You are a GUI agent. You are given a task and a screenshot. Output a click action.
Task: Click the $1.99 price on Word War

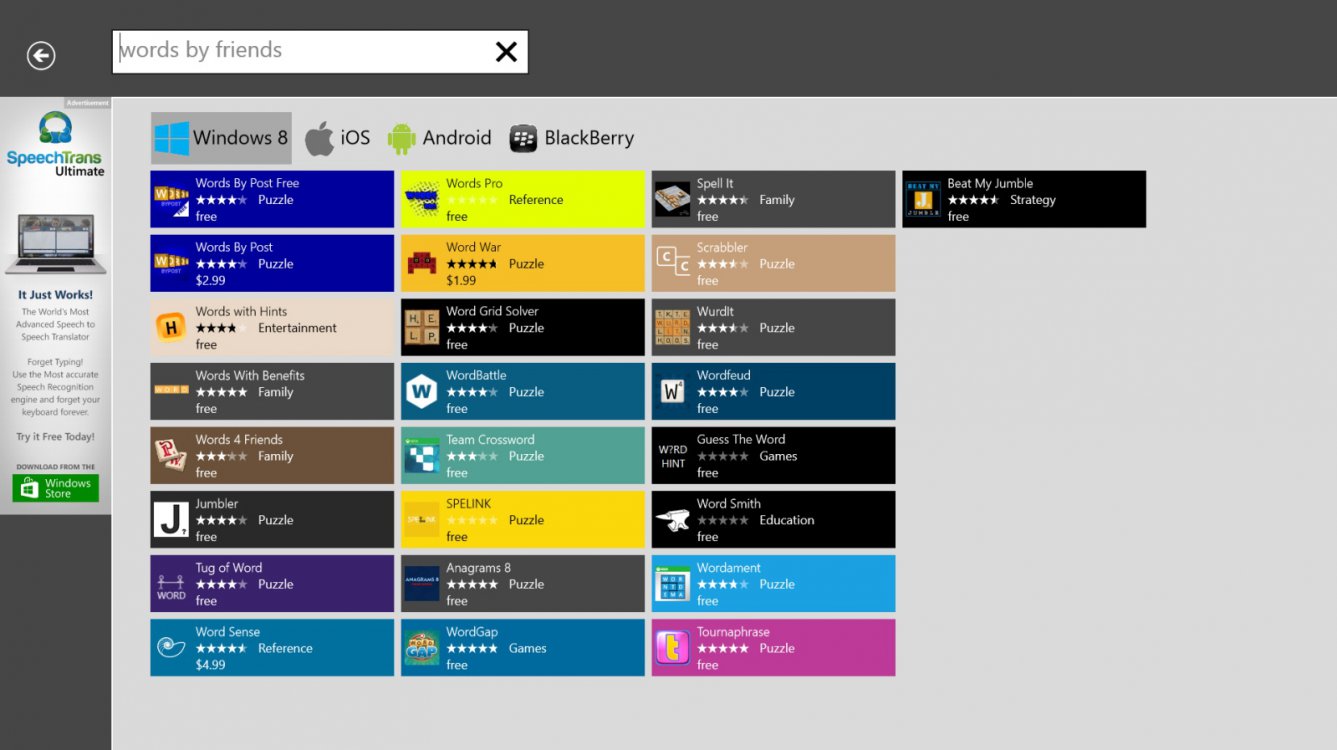[461, 280]
